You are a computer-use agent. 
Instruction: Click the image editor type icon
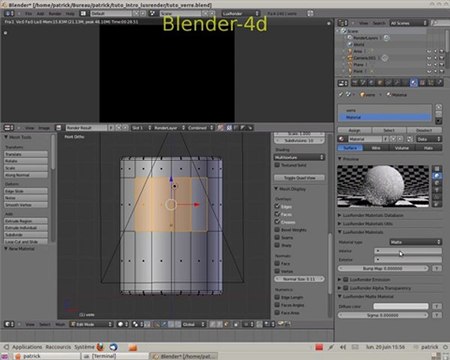pos(8,128)
